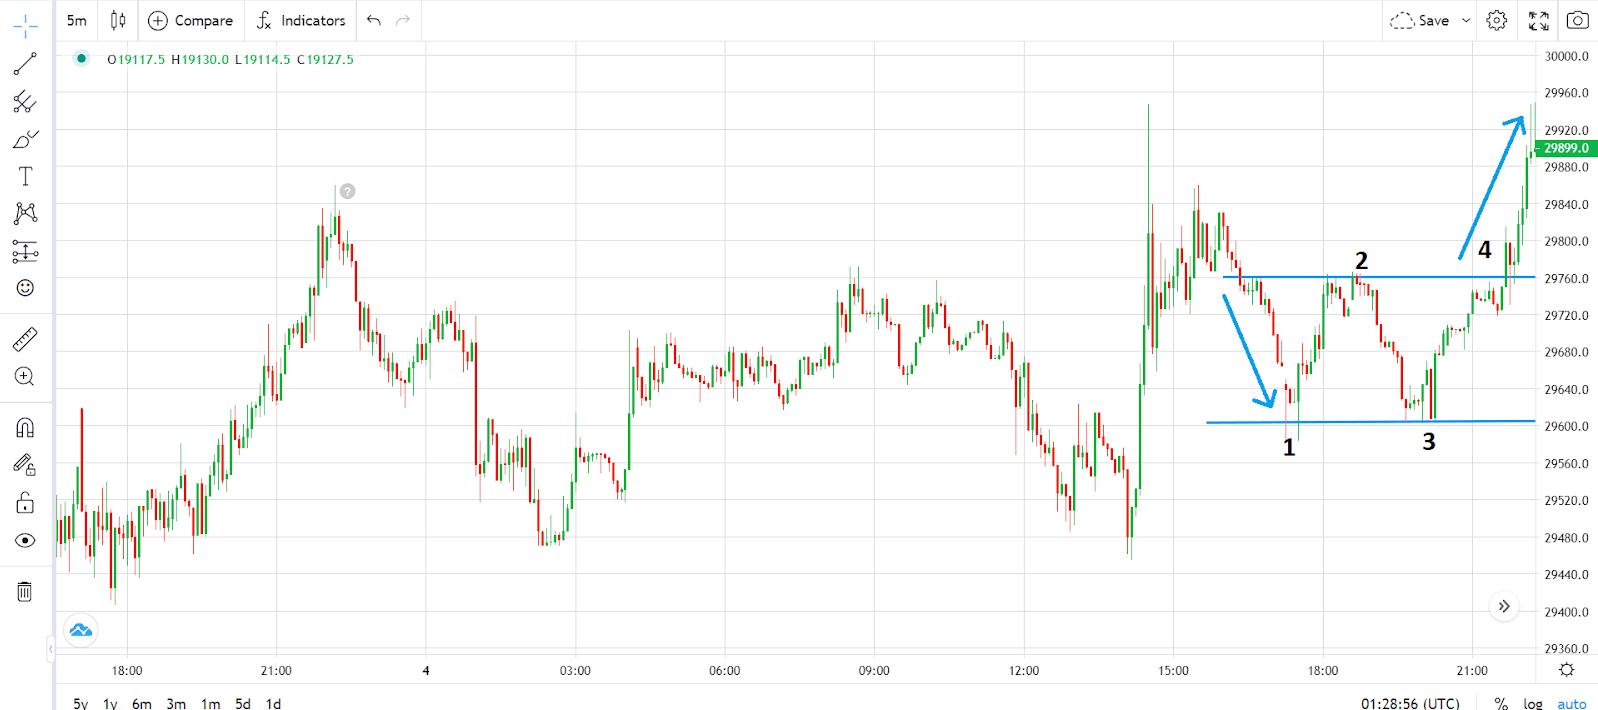Click the Compare symbol button
This screenshot has height=710, width=1598.
tap(190, 20)
